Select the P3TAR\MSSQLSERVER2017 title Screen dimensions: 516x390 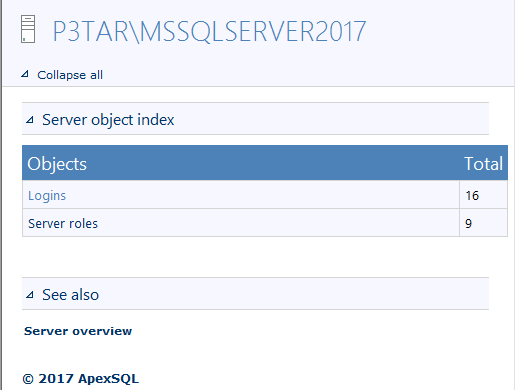tap(209, 31)
